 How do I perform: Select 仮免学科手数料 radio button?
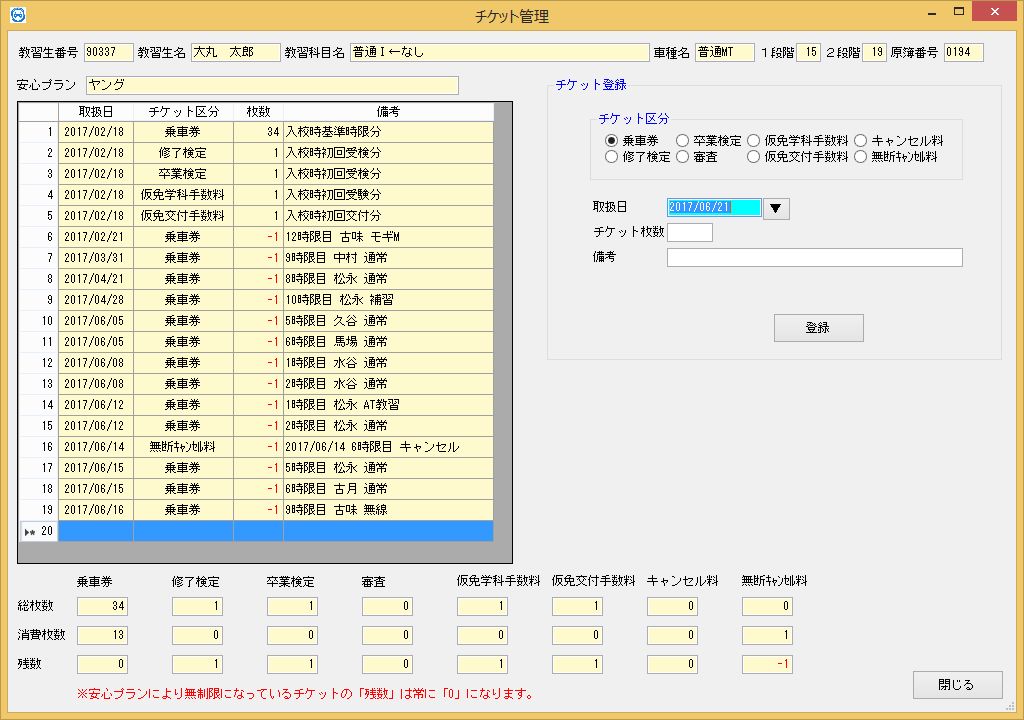755,141
